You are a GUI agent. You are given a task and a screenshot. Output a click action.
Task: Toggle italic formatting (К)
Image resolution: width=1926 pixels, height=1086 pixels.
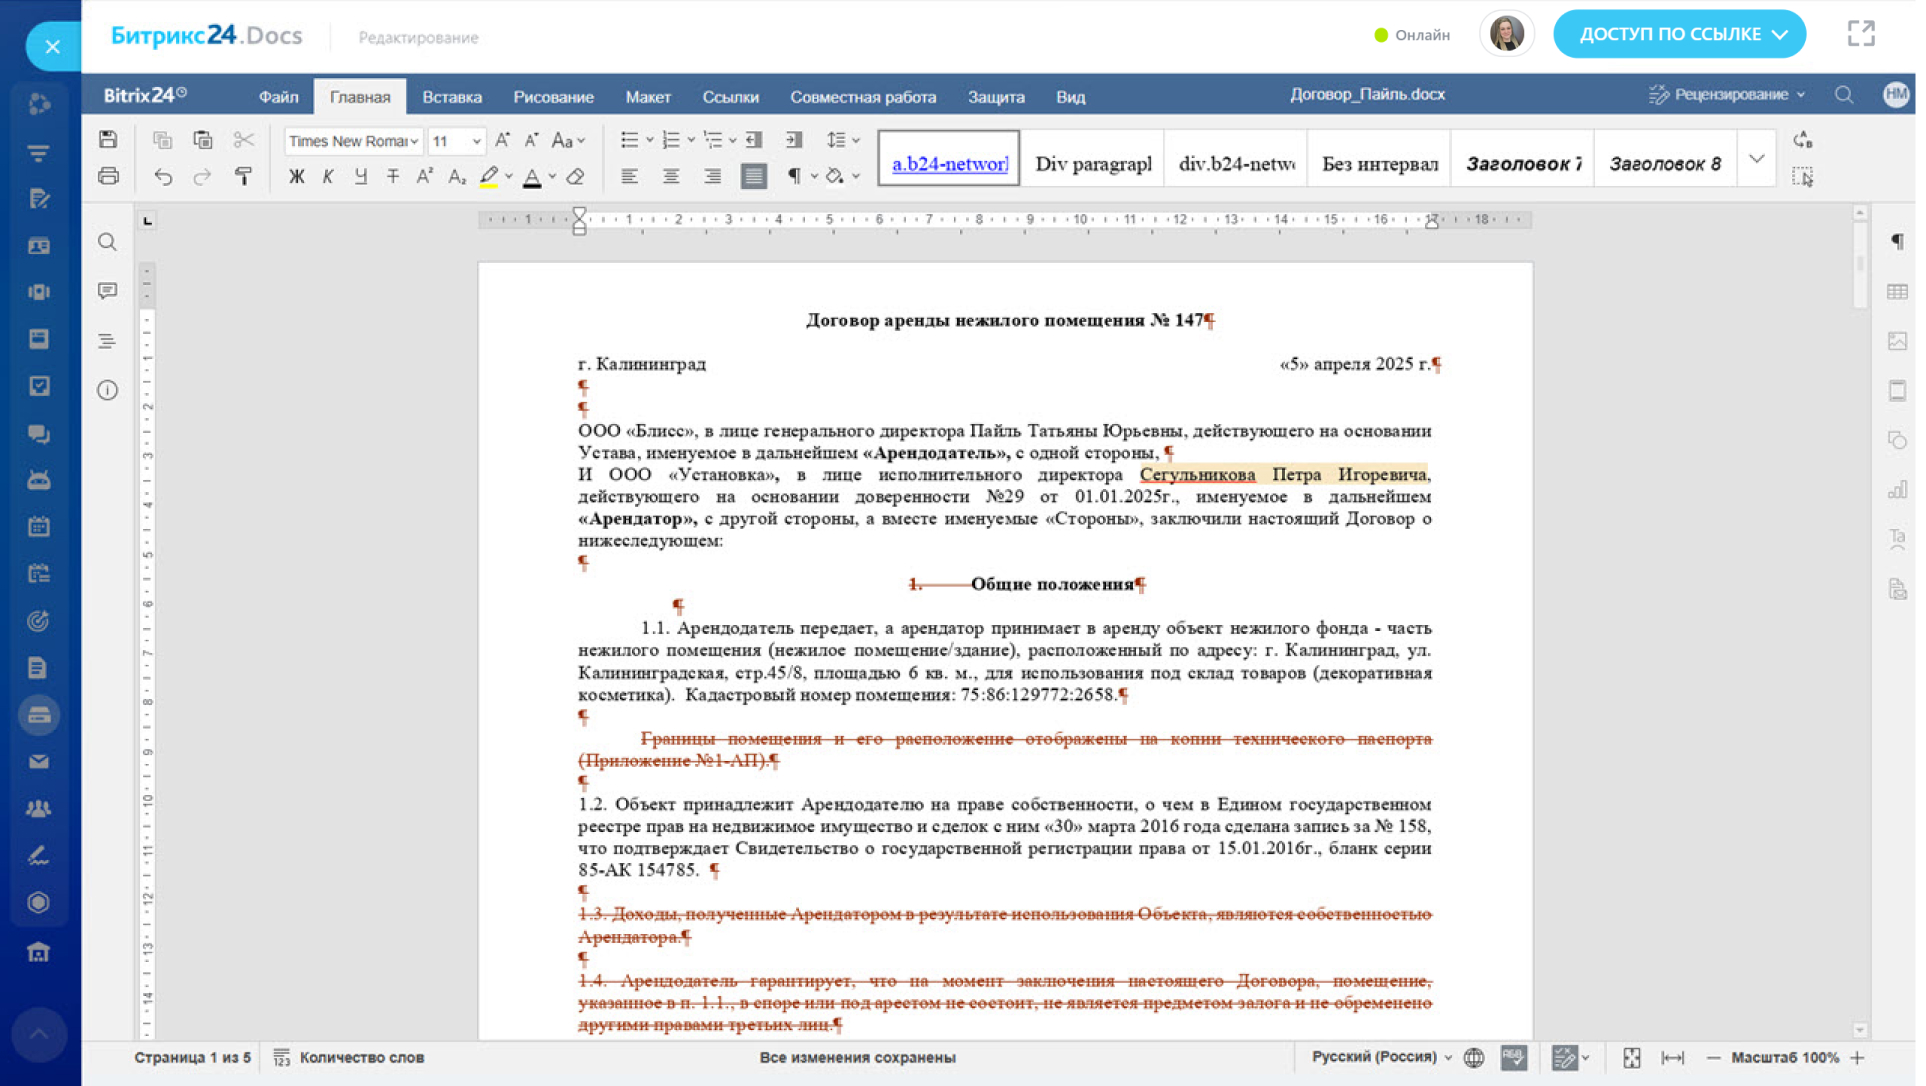point(328,177)
